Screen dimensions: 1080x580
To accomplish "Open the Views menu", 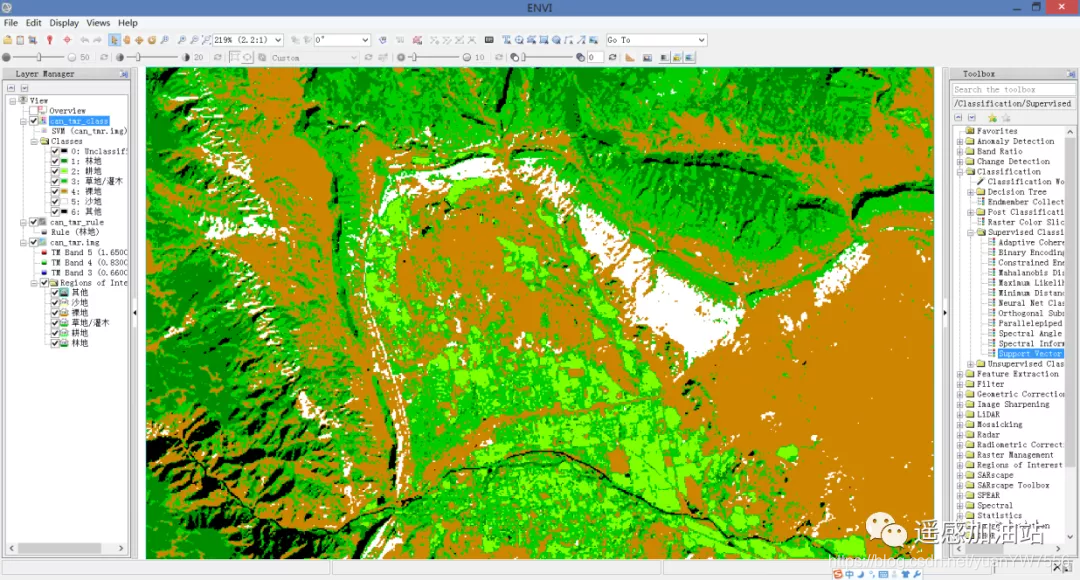I will point(98,23).
